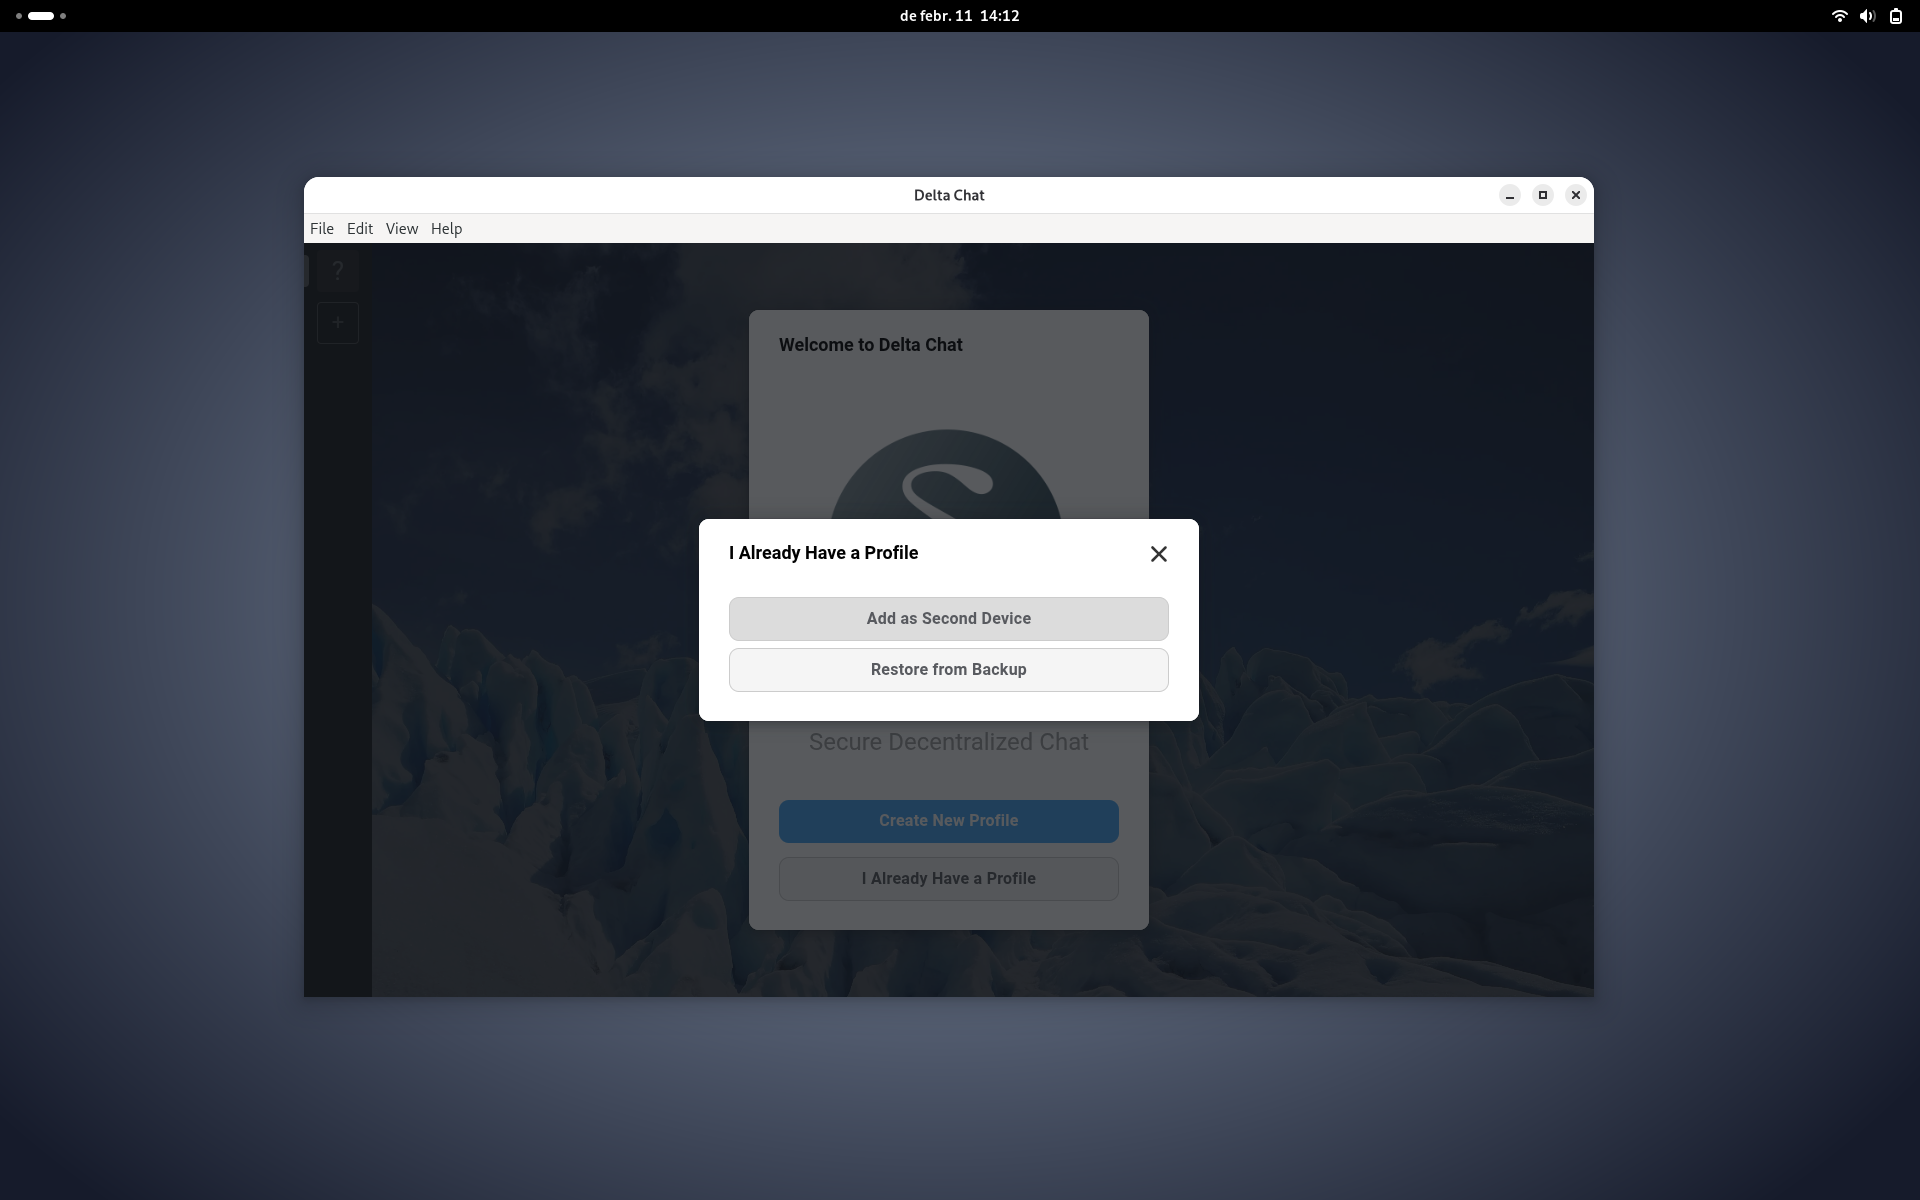
Task: Open the View menu
Action: 402,228
